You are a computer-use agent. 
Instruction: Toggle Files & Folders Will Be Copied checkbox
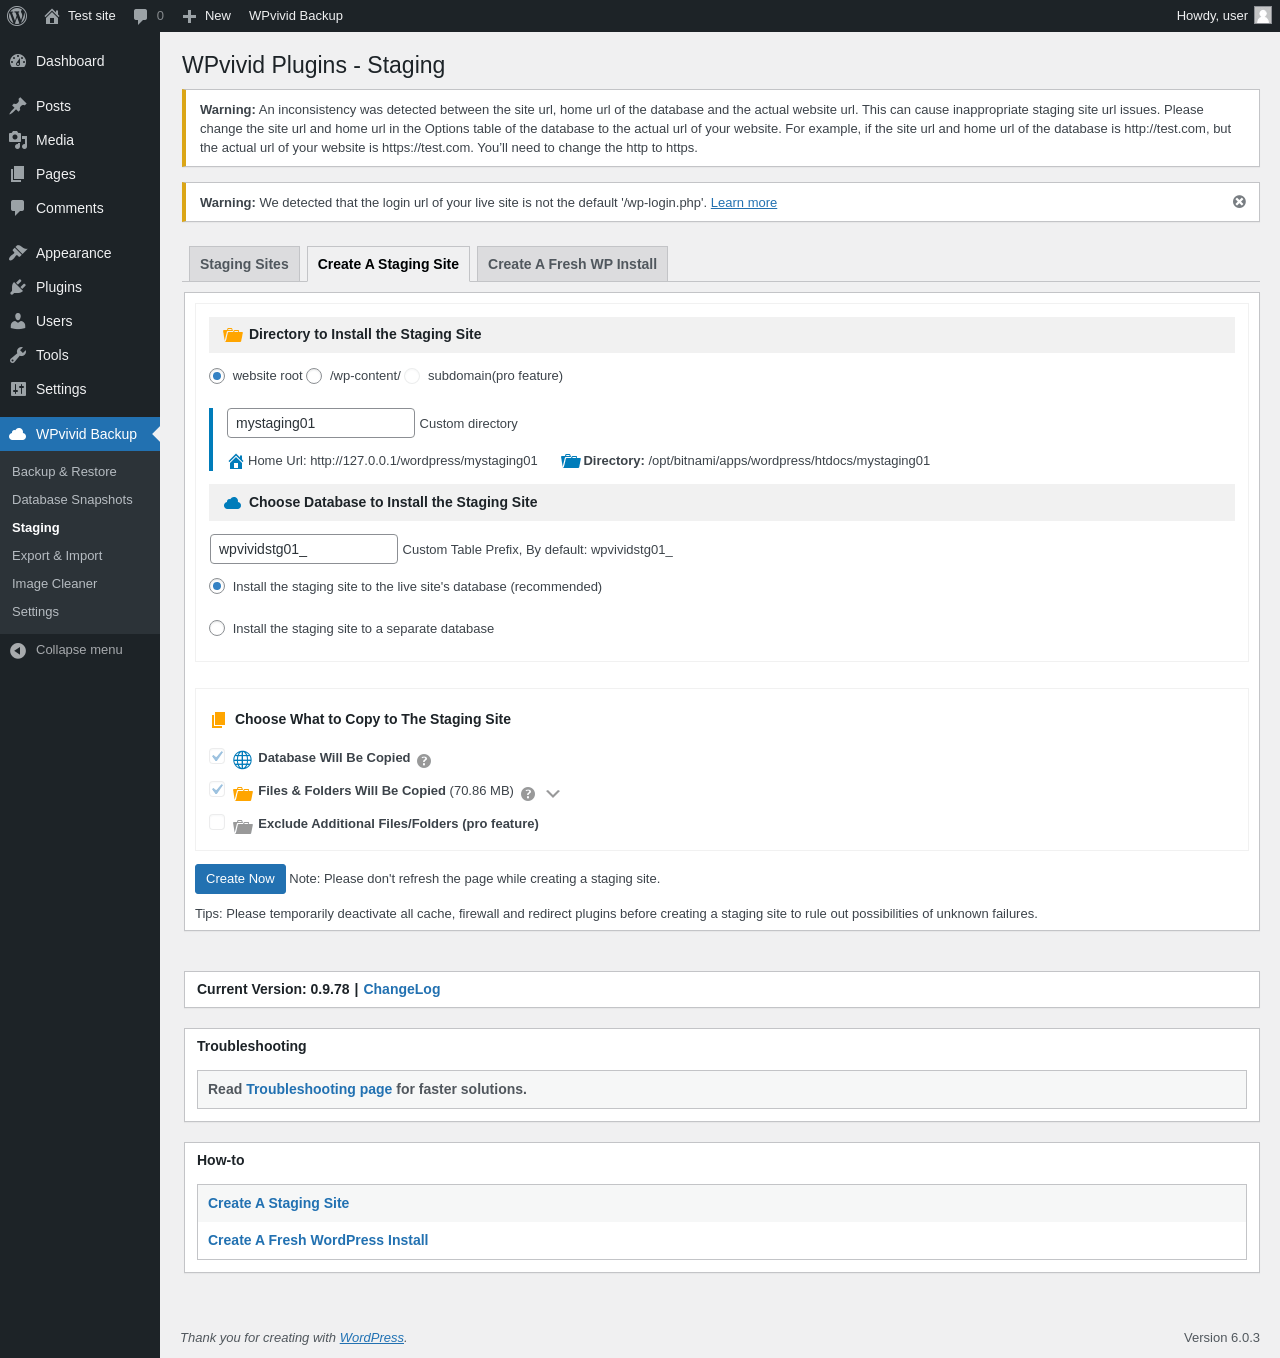[x=217, y=789]
